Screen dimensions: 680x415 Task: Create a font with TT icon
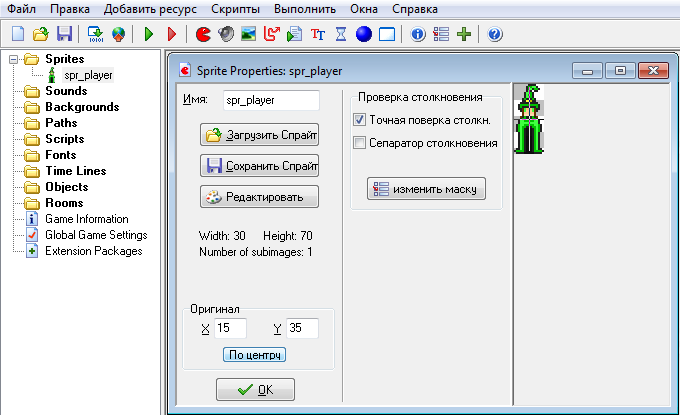318,34
